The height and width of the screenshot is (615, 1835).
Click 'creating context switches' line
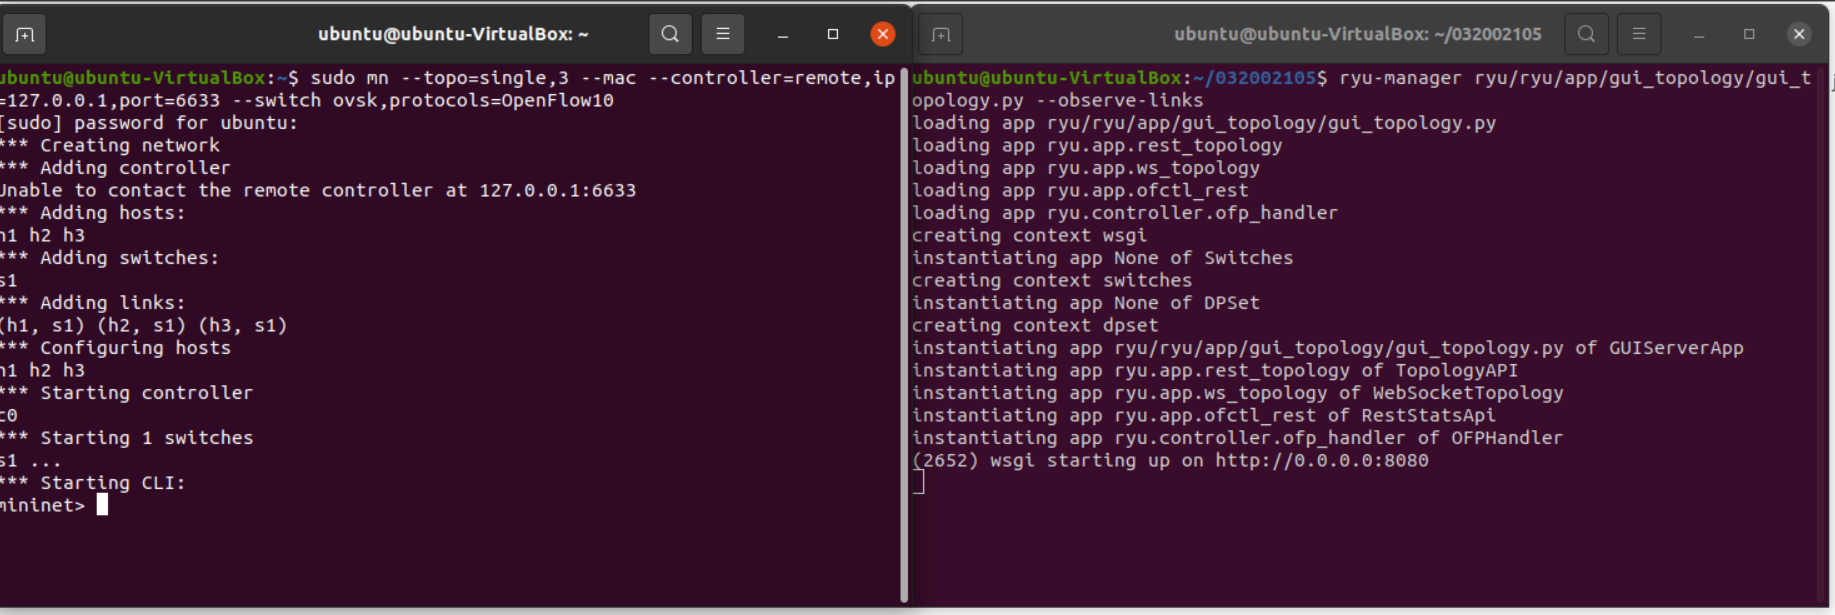pos(1052,281)
